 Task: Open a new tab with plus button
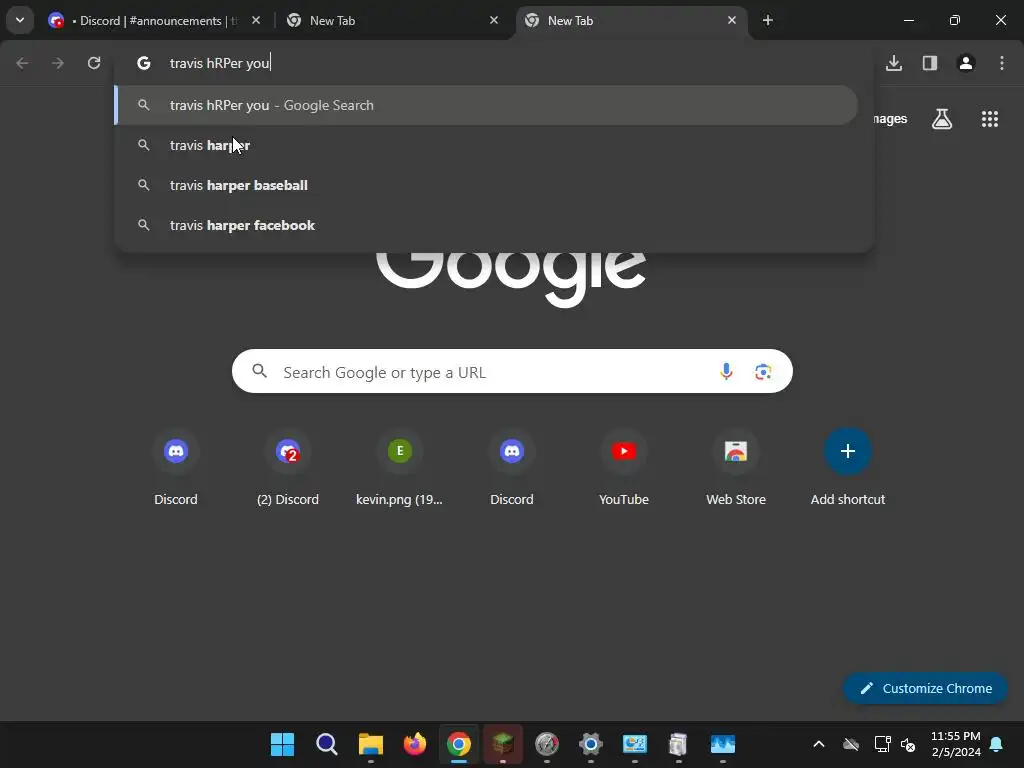768,21
